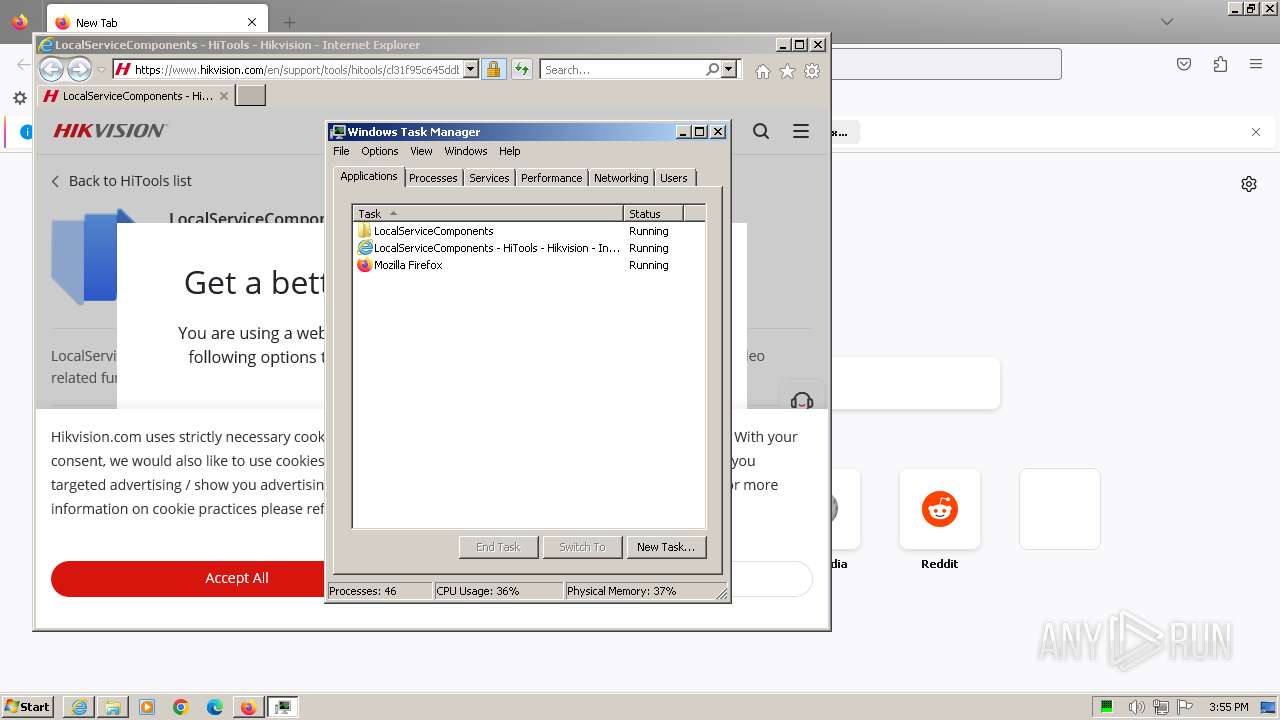This screenshot has width=1280, height=720.
Task: Open Windows menu in Task Manager
Action: (466, 151)
